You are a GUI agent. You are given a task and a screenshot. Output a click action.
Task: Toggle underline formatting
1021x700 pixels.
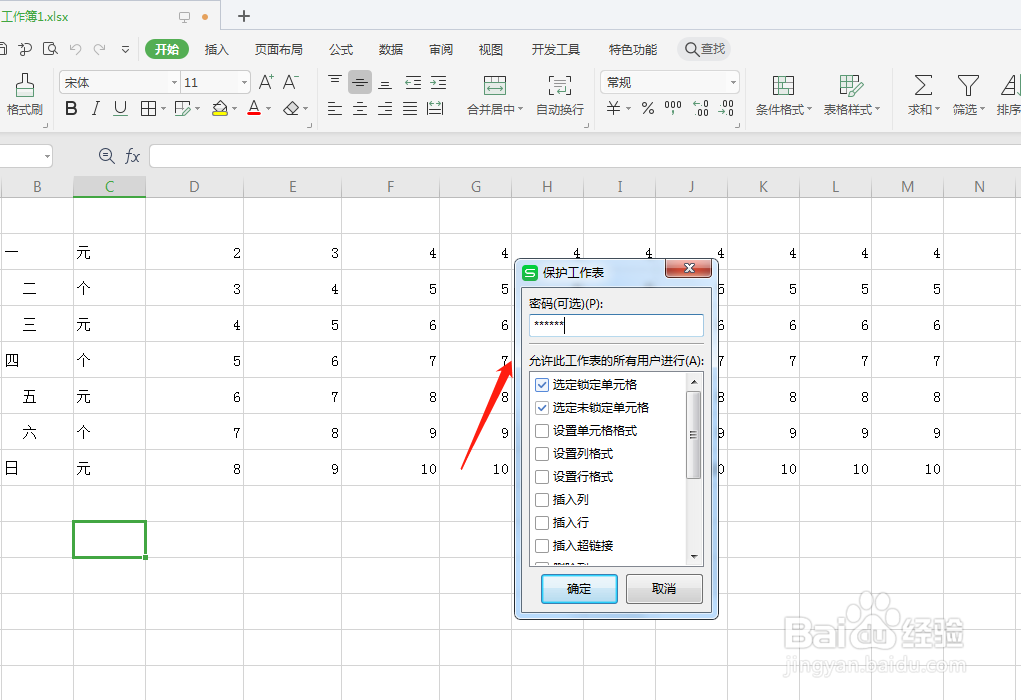[120, 108]
